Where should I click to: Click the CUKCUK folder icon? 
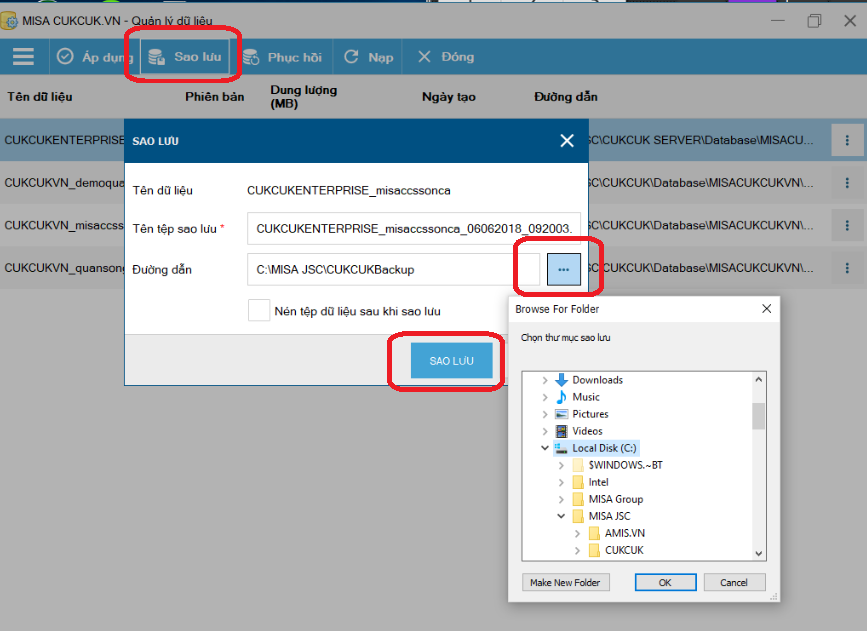click(594, 550)
